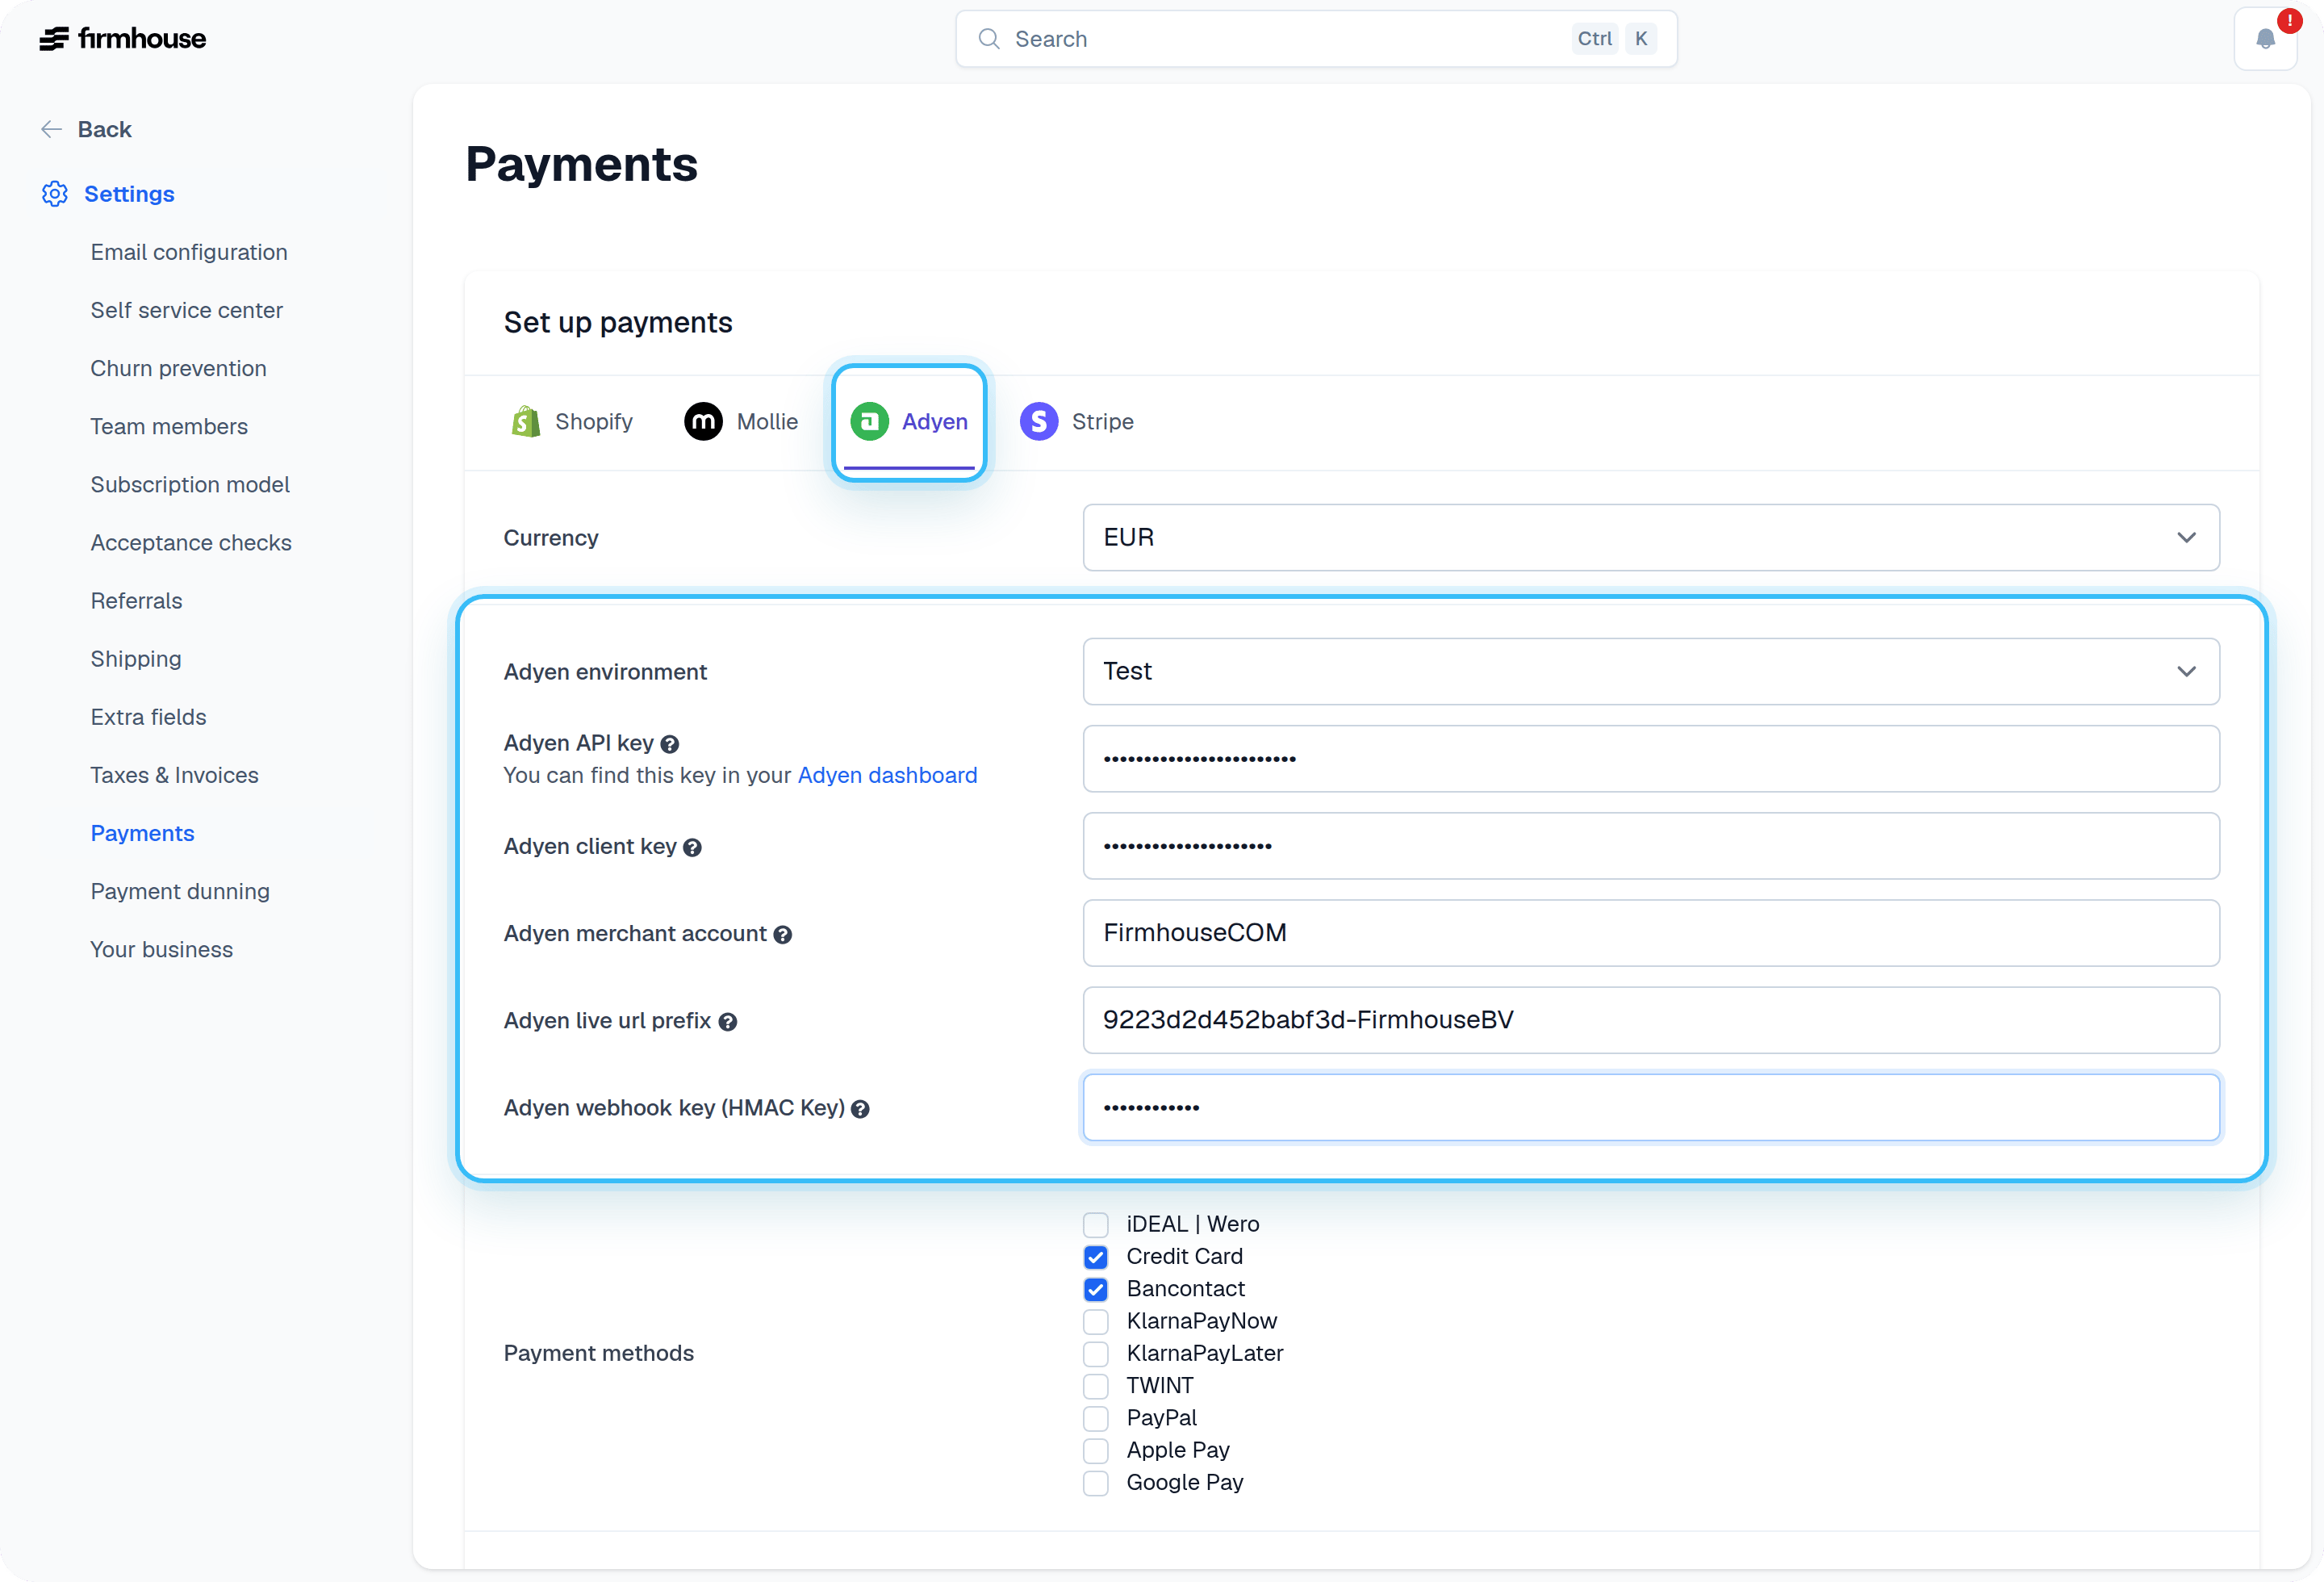Click the Back arrow icon
Viewport: 2324px width, 1582px height.
click(x=52, y=130)
